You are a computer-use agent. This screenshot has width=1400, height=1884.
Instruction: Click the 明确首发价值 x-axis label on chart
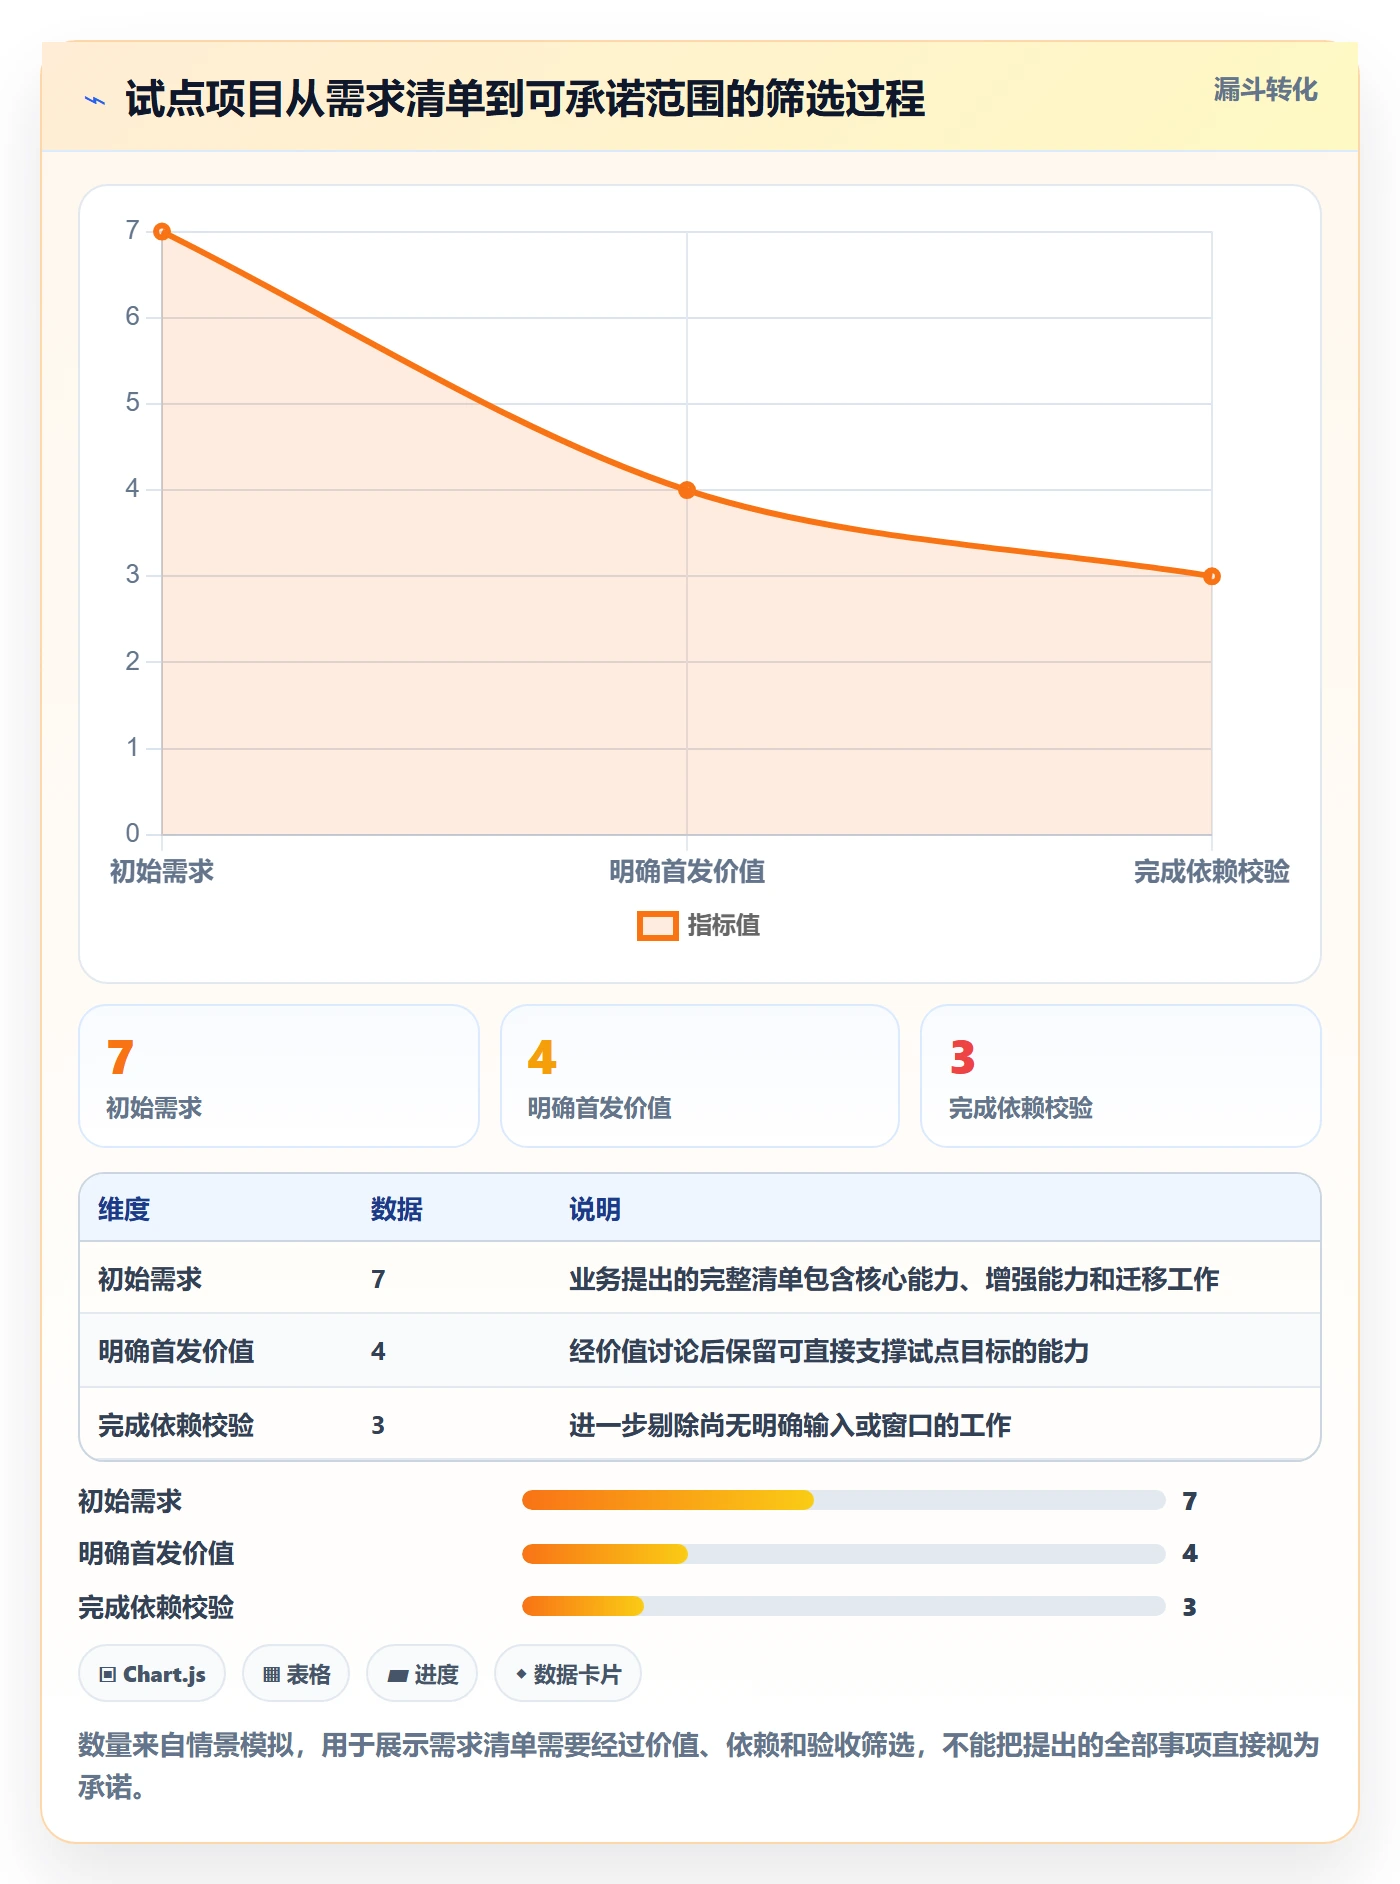pyautogui.click(x=687, y=872)
